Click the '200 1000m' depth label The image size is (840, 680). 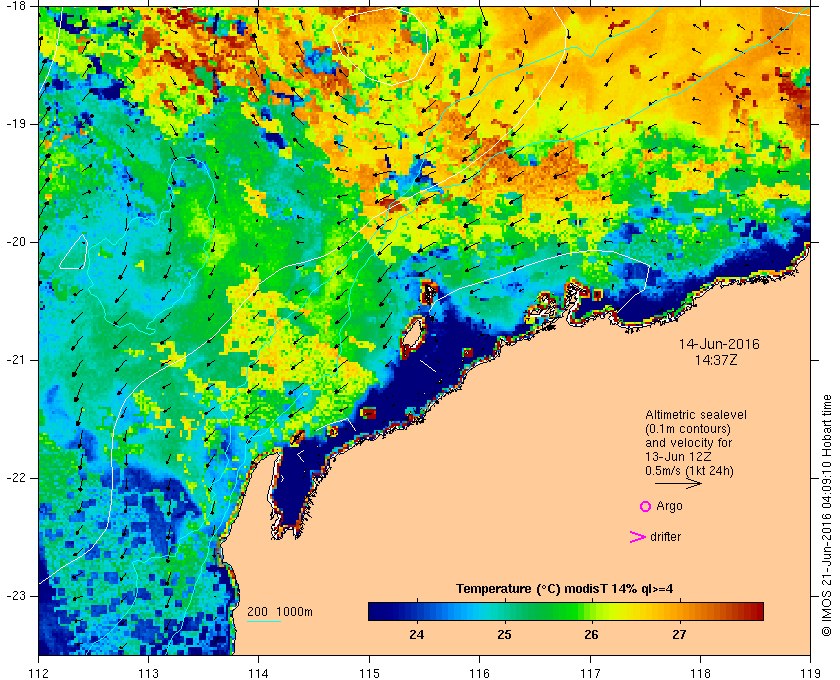click(x=280, y=612)
